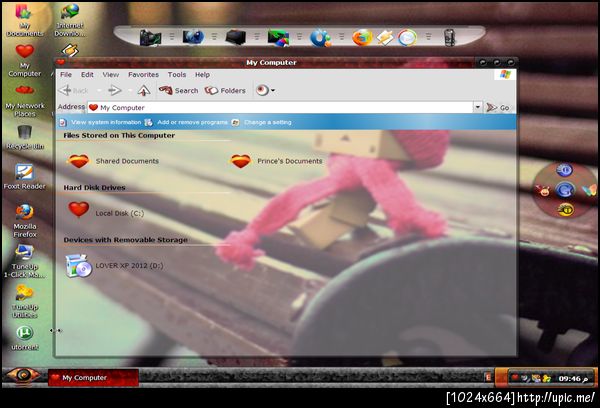This screenshot has width=600, height=408.
Task: Open the Tools menu
Action: [177, 75]
